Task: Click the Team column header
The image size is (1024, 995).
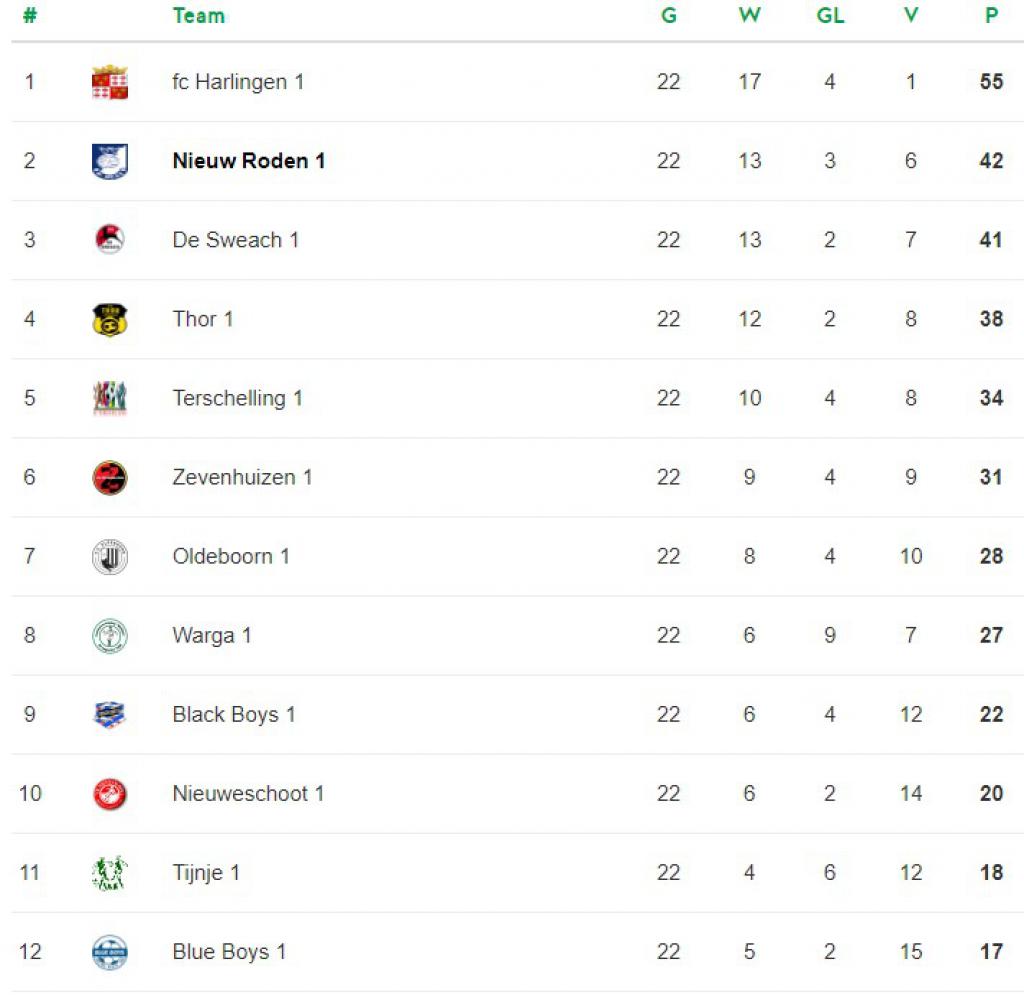Action: pos(199,15)
